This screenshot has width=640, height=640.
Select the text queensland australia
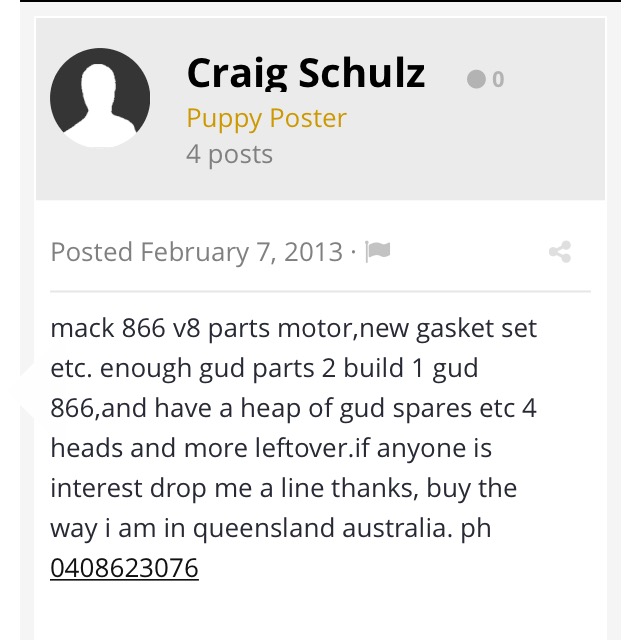[x=322, y=528]
